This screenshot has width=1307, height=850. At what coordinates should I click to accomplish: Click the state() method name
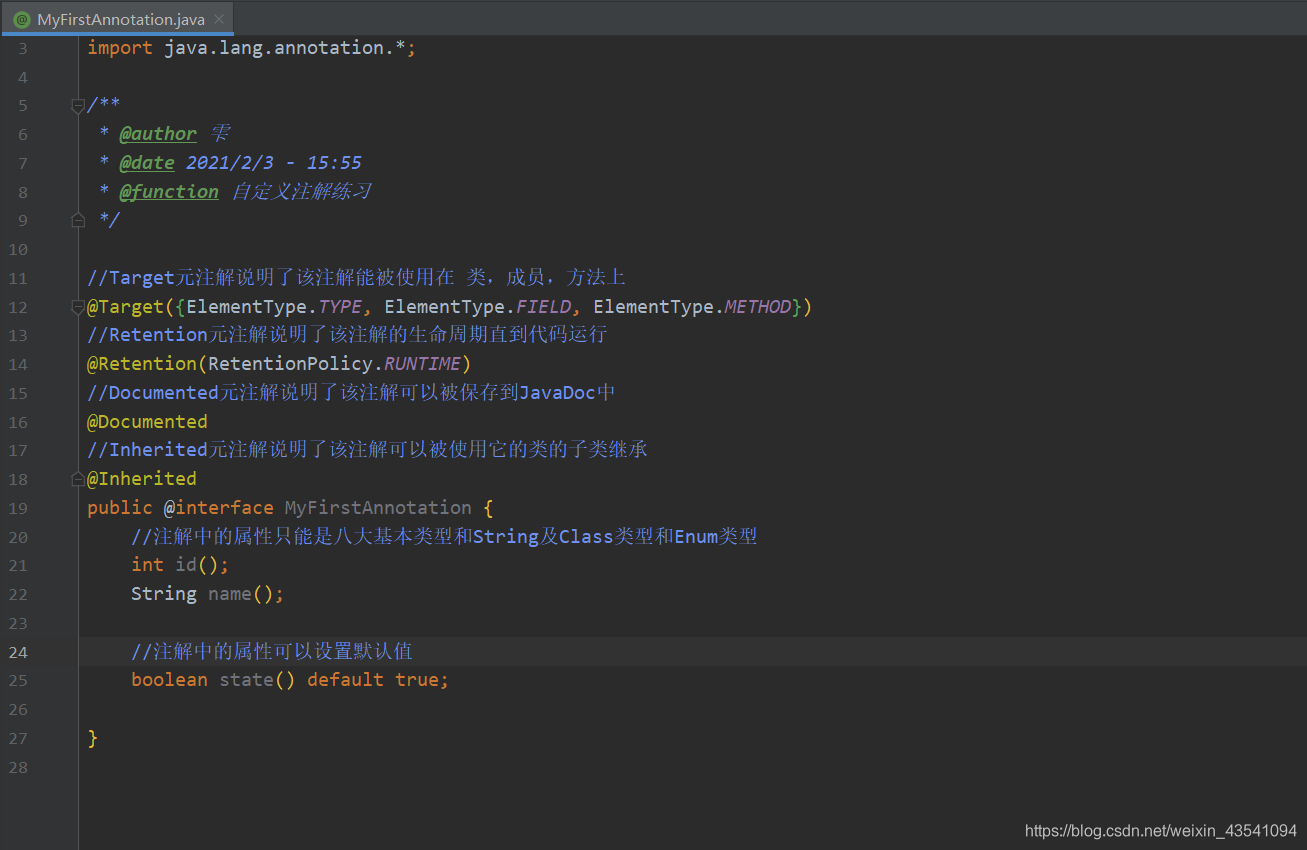point(246,680)
